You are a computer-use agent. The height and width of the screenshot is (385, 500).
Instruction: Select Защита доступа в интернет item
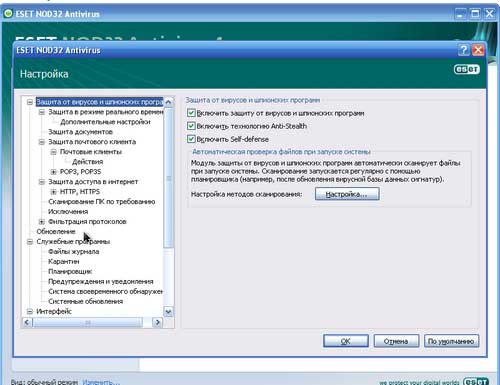click(93, 182)
